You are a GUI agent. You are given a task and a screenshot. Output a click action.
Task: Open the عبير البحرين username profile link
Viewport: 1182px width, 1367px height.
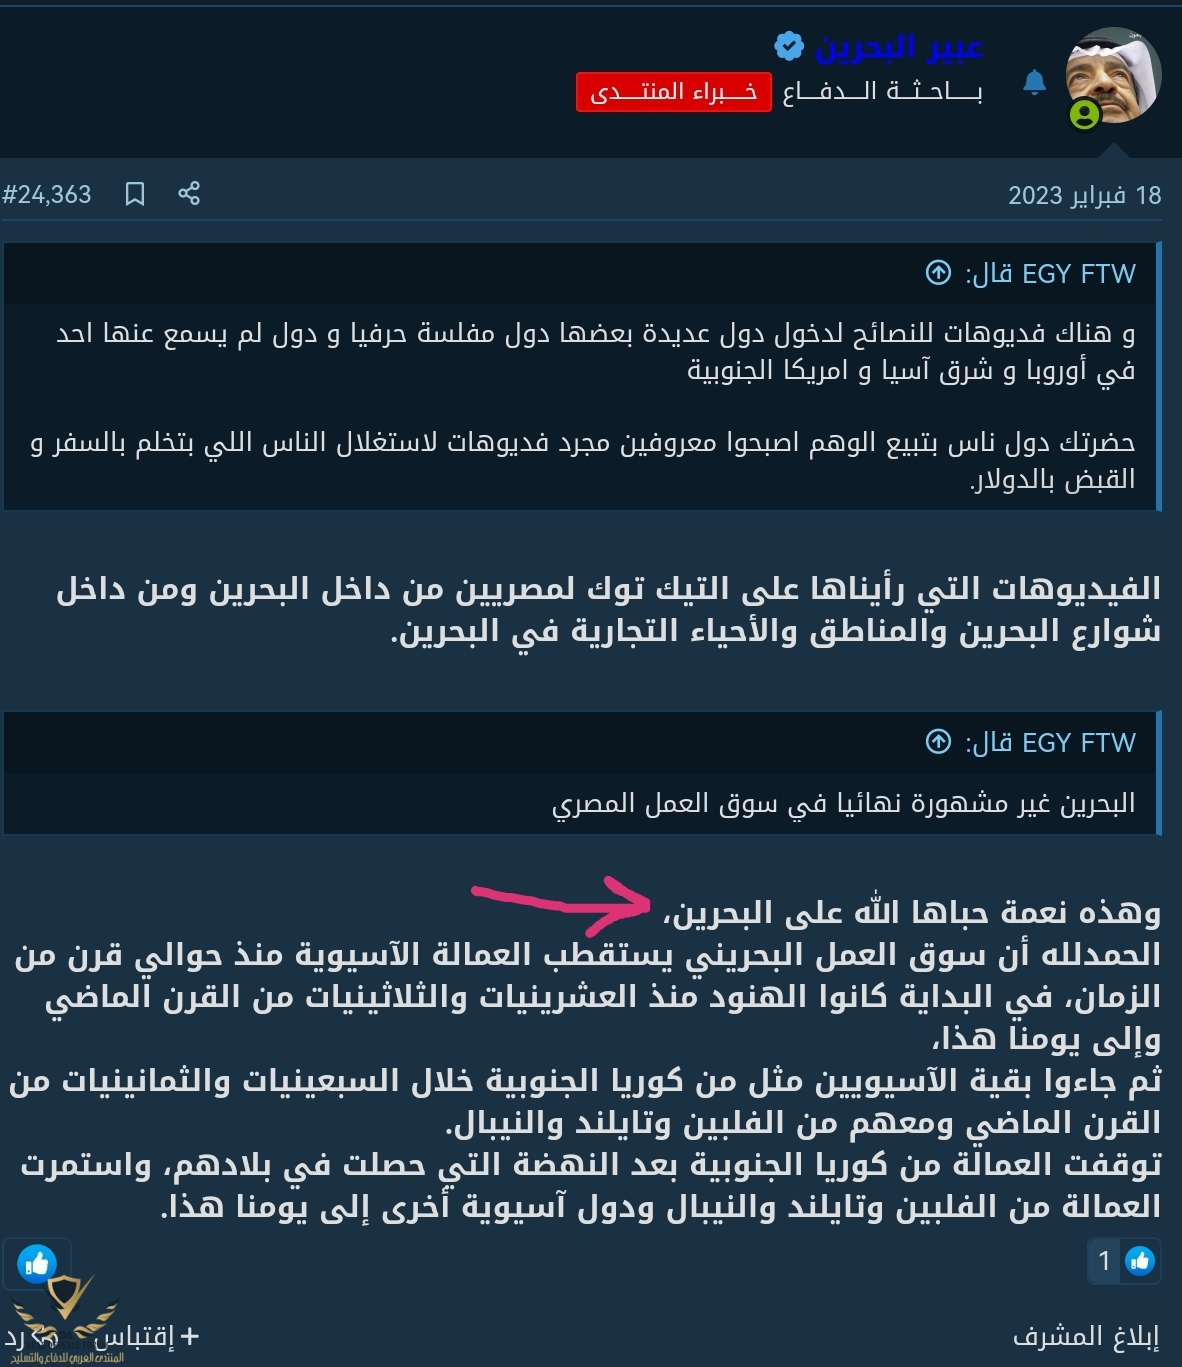899,46
